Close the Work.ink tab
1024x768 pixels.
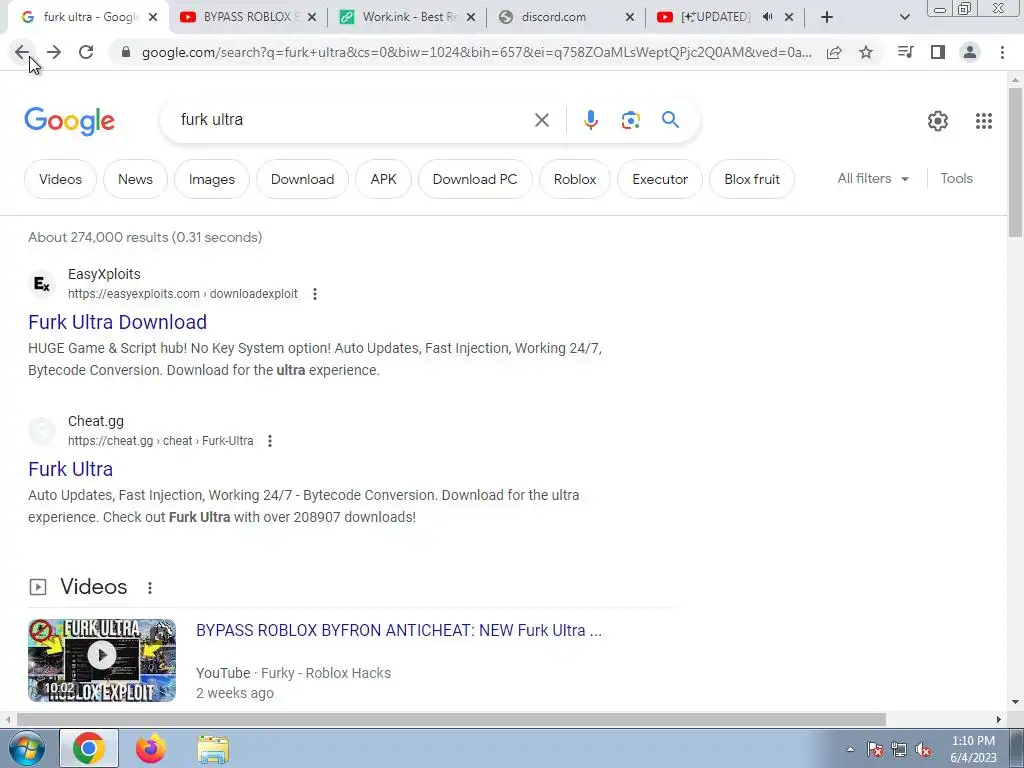pyautogui.click(x=471, y=17)
